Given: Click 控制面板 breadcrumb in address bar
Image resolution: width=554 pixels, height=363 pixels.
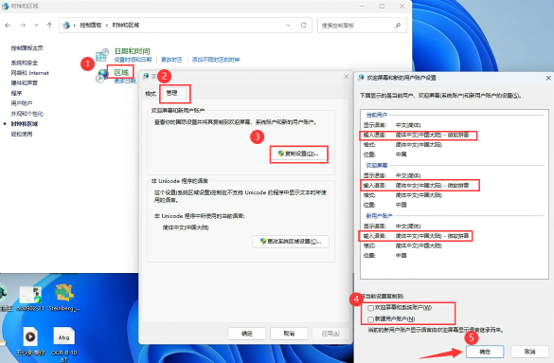Looking at the screenshot, I should [90, 25].
